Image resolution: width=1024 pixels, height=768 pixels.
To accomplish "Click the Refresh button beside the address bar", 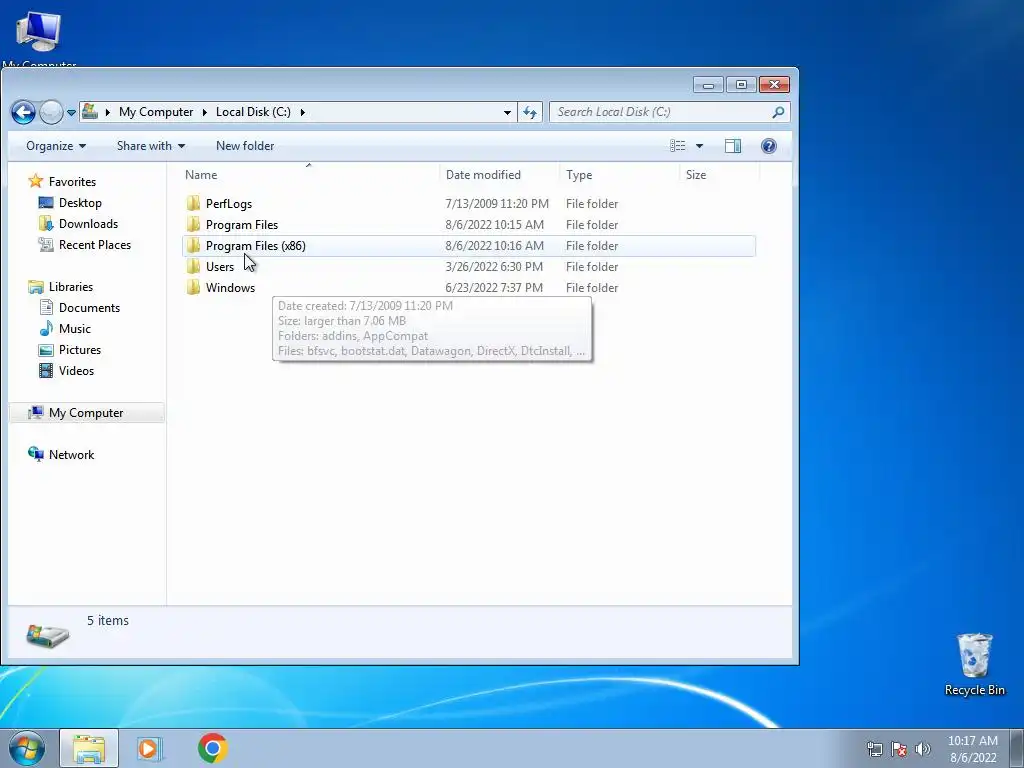I will click(x=530, y=112).
